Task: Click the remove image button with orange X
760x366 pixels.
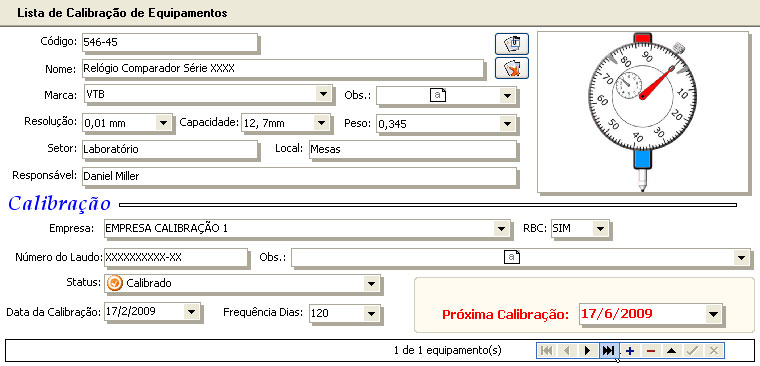Action: click(x=512, y=68)
